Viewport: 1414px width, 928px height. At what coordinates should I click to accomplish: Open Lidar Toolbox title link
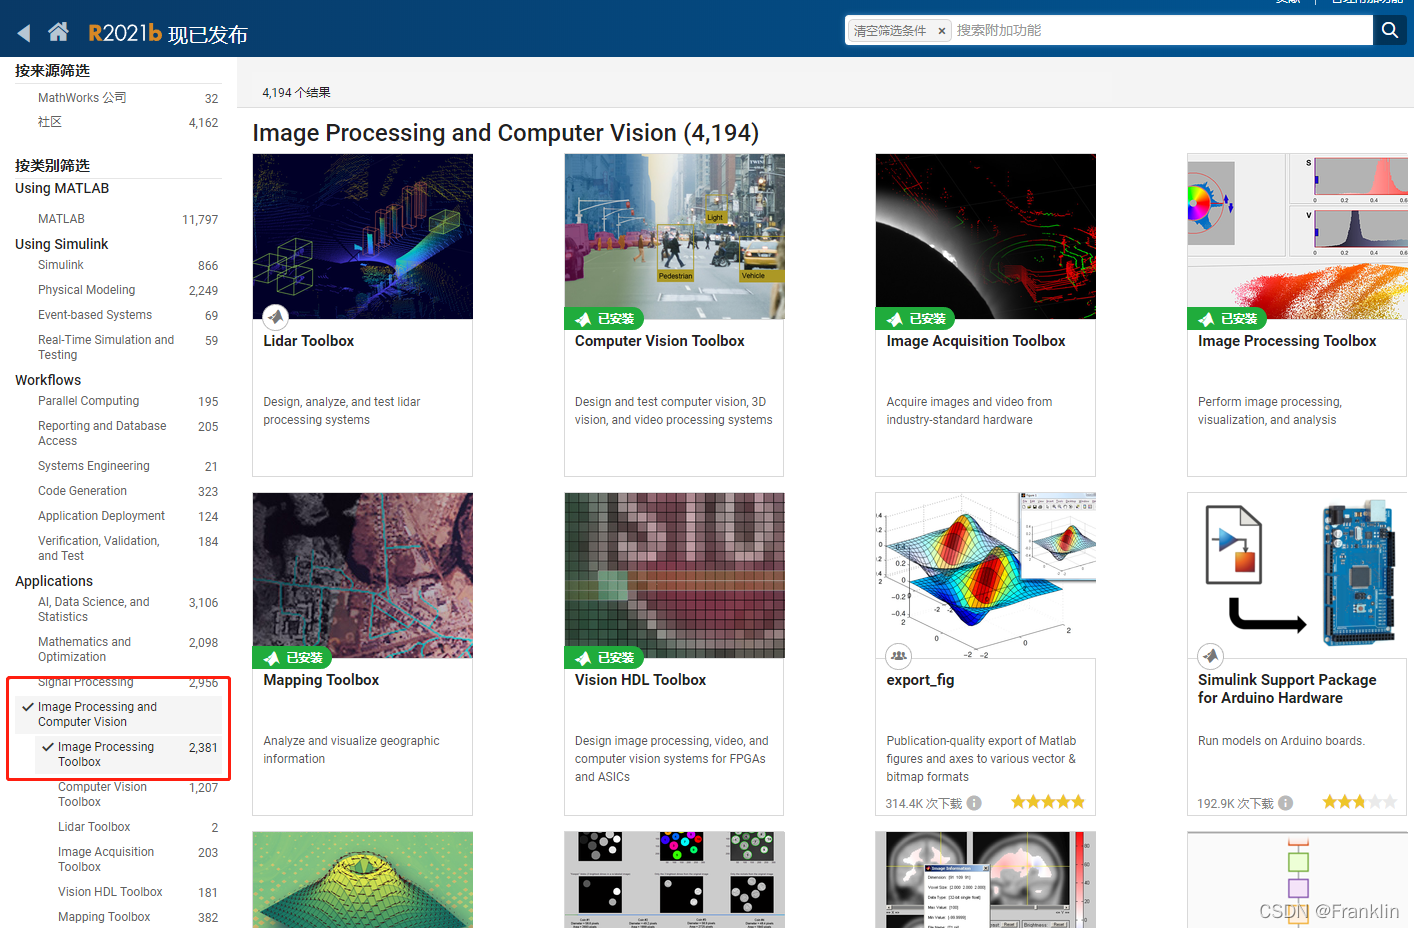(x=309, y=341)
